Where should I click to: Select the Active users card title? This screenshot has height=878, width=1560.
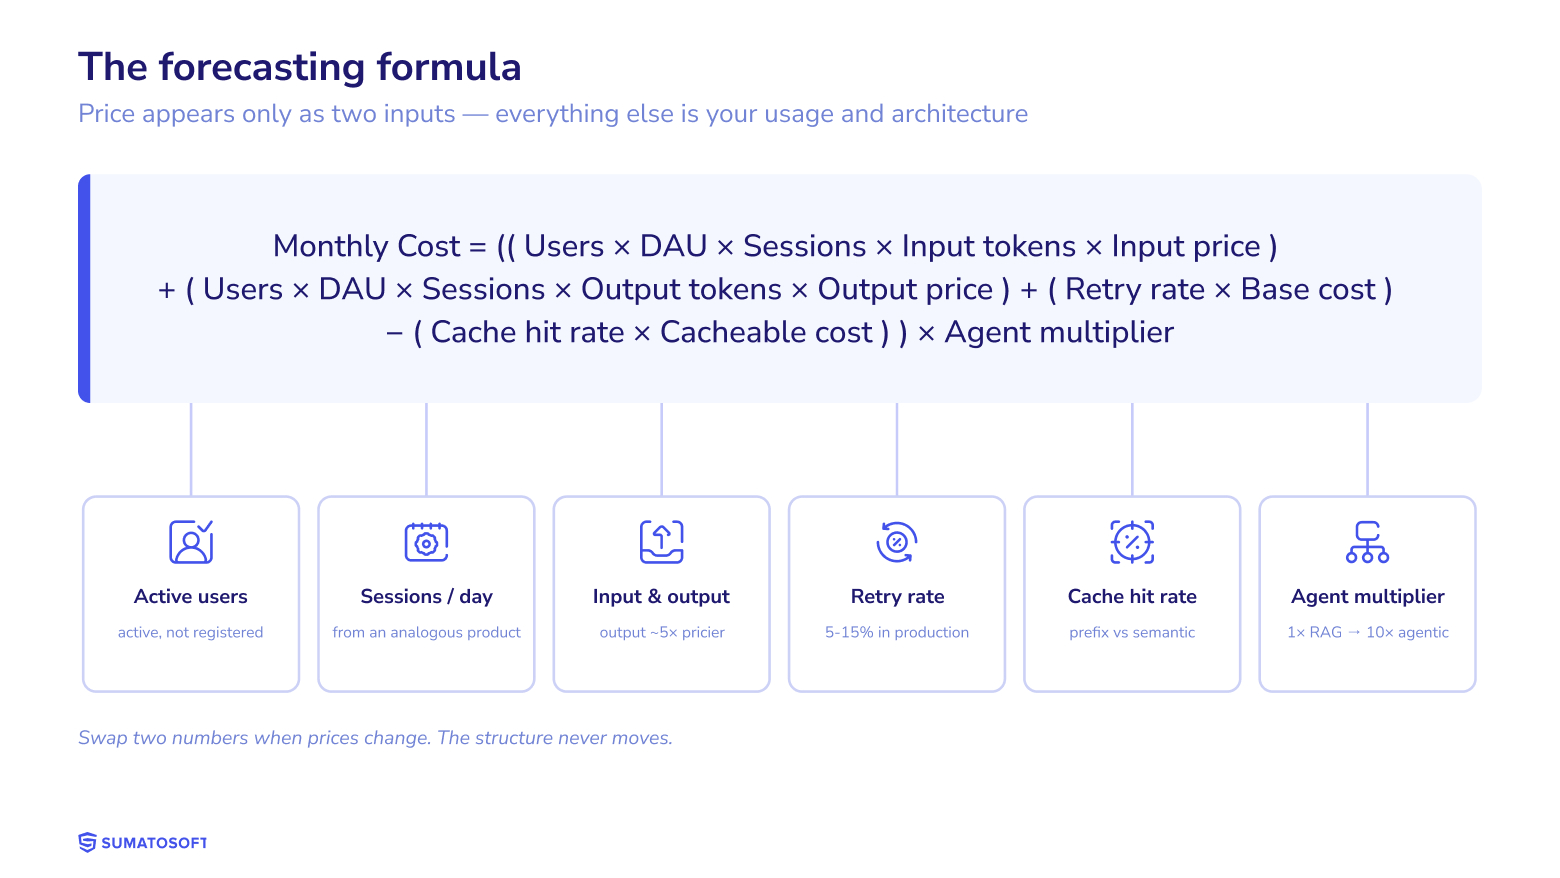tap(191, 596)
